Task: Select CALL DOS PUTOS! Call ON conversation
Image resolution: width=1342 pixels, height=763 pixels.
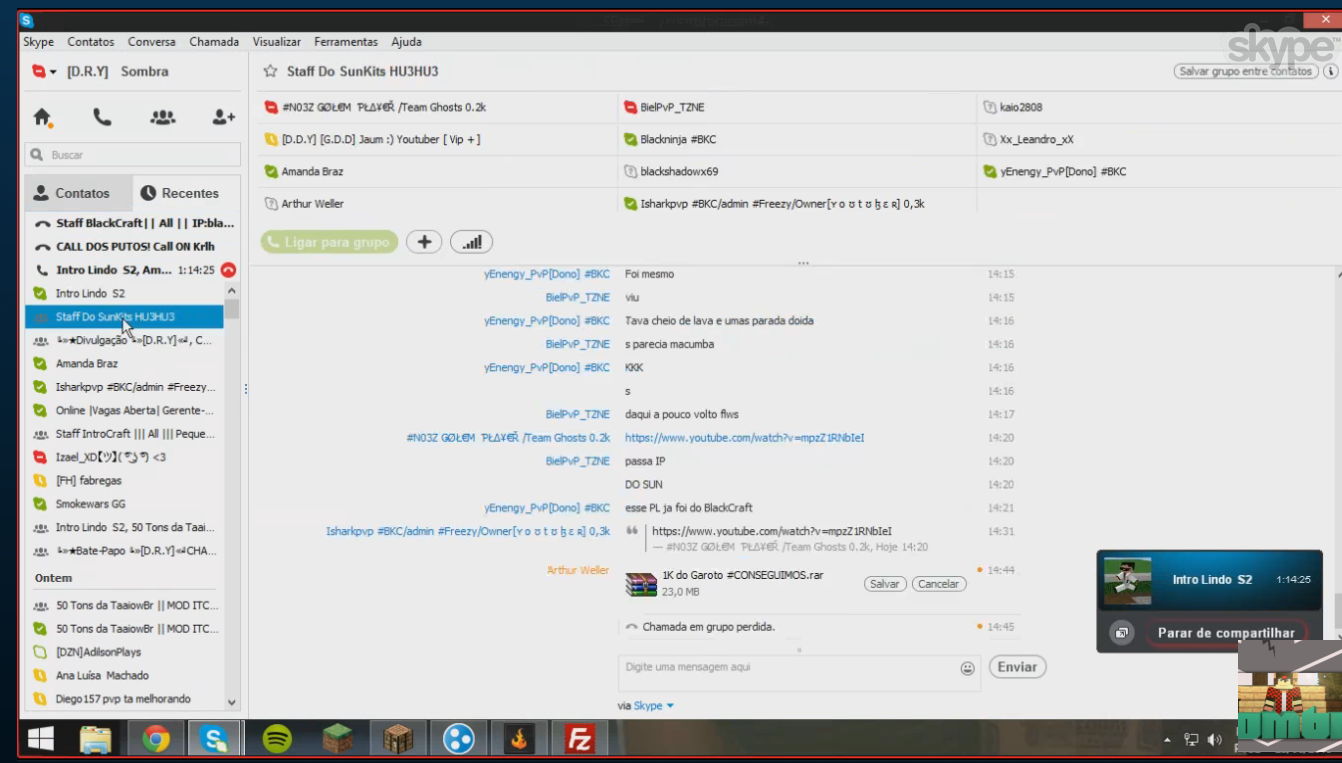Action: pos(132,246)
